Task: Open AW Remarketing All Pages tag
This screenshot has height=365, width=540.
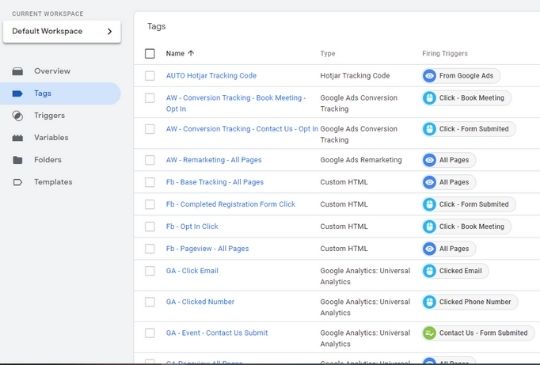Action: coord(214,160)
